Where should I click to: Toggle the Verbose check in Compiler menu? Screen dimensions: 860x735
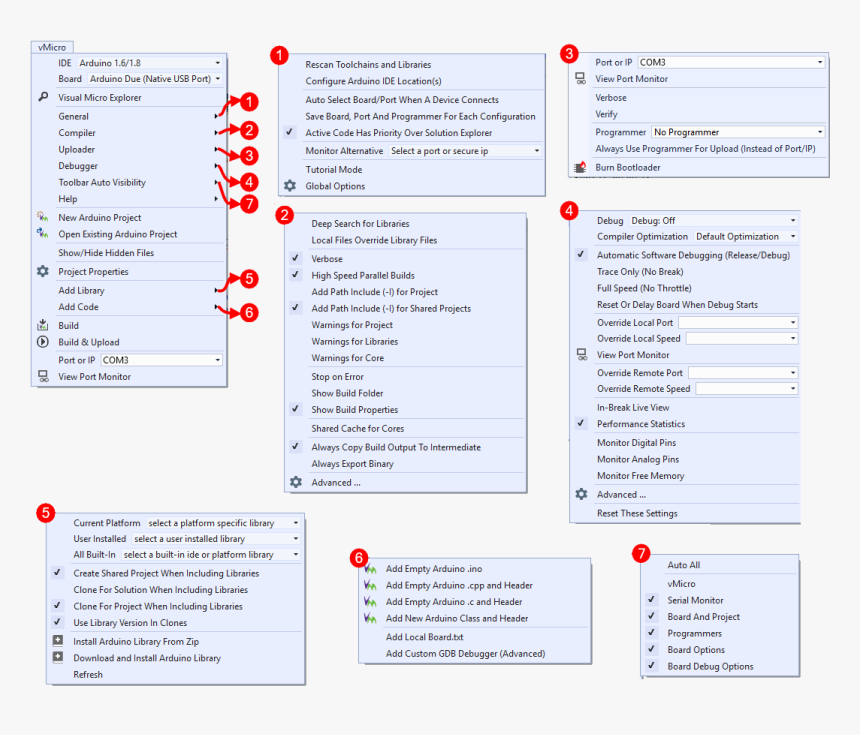coord(296,258)
